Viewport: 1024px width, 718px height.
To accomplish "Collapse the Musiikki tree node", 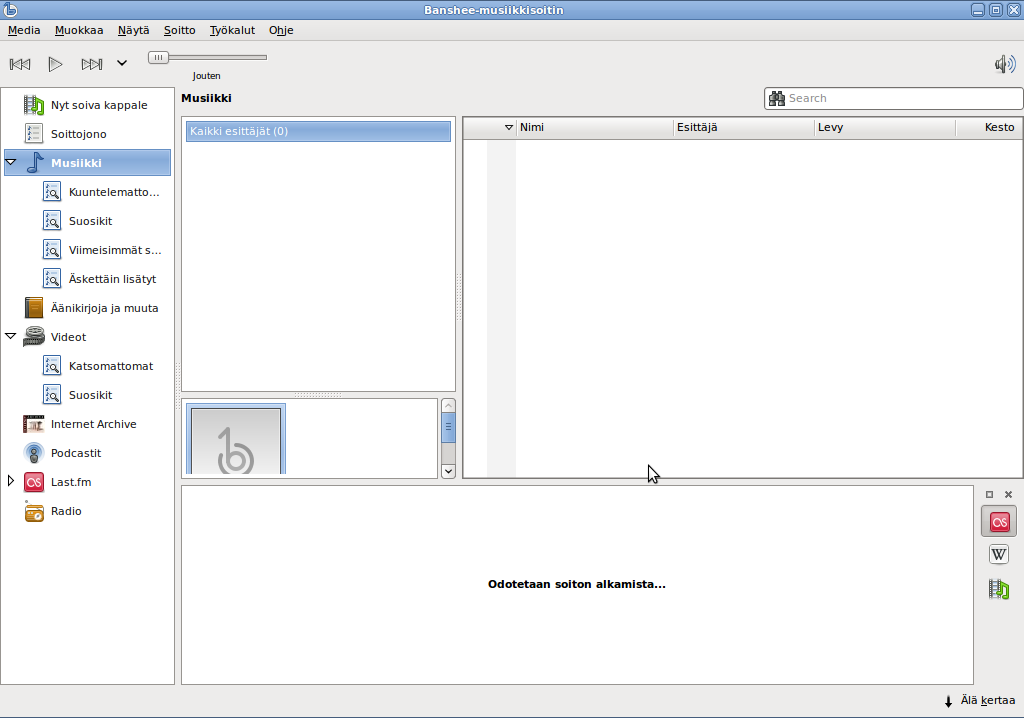I will point(11,162).
